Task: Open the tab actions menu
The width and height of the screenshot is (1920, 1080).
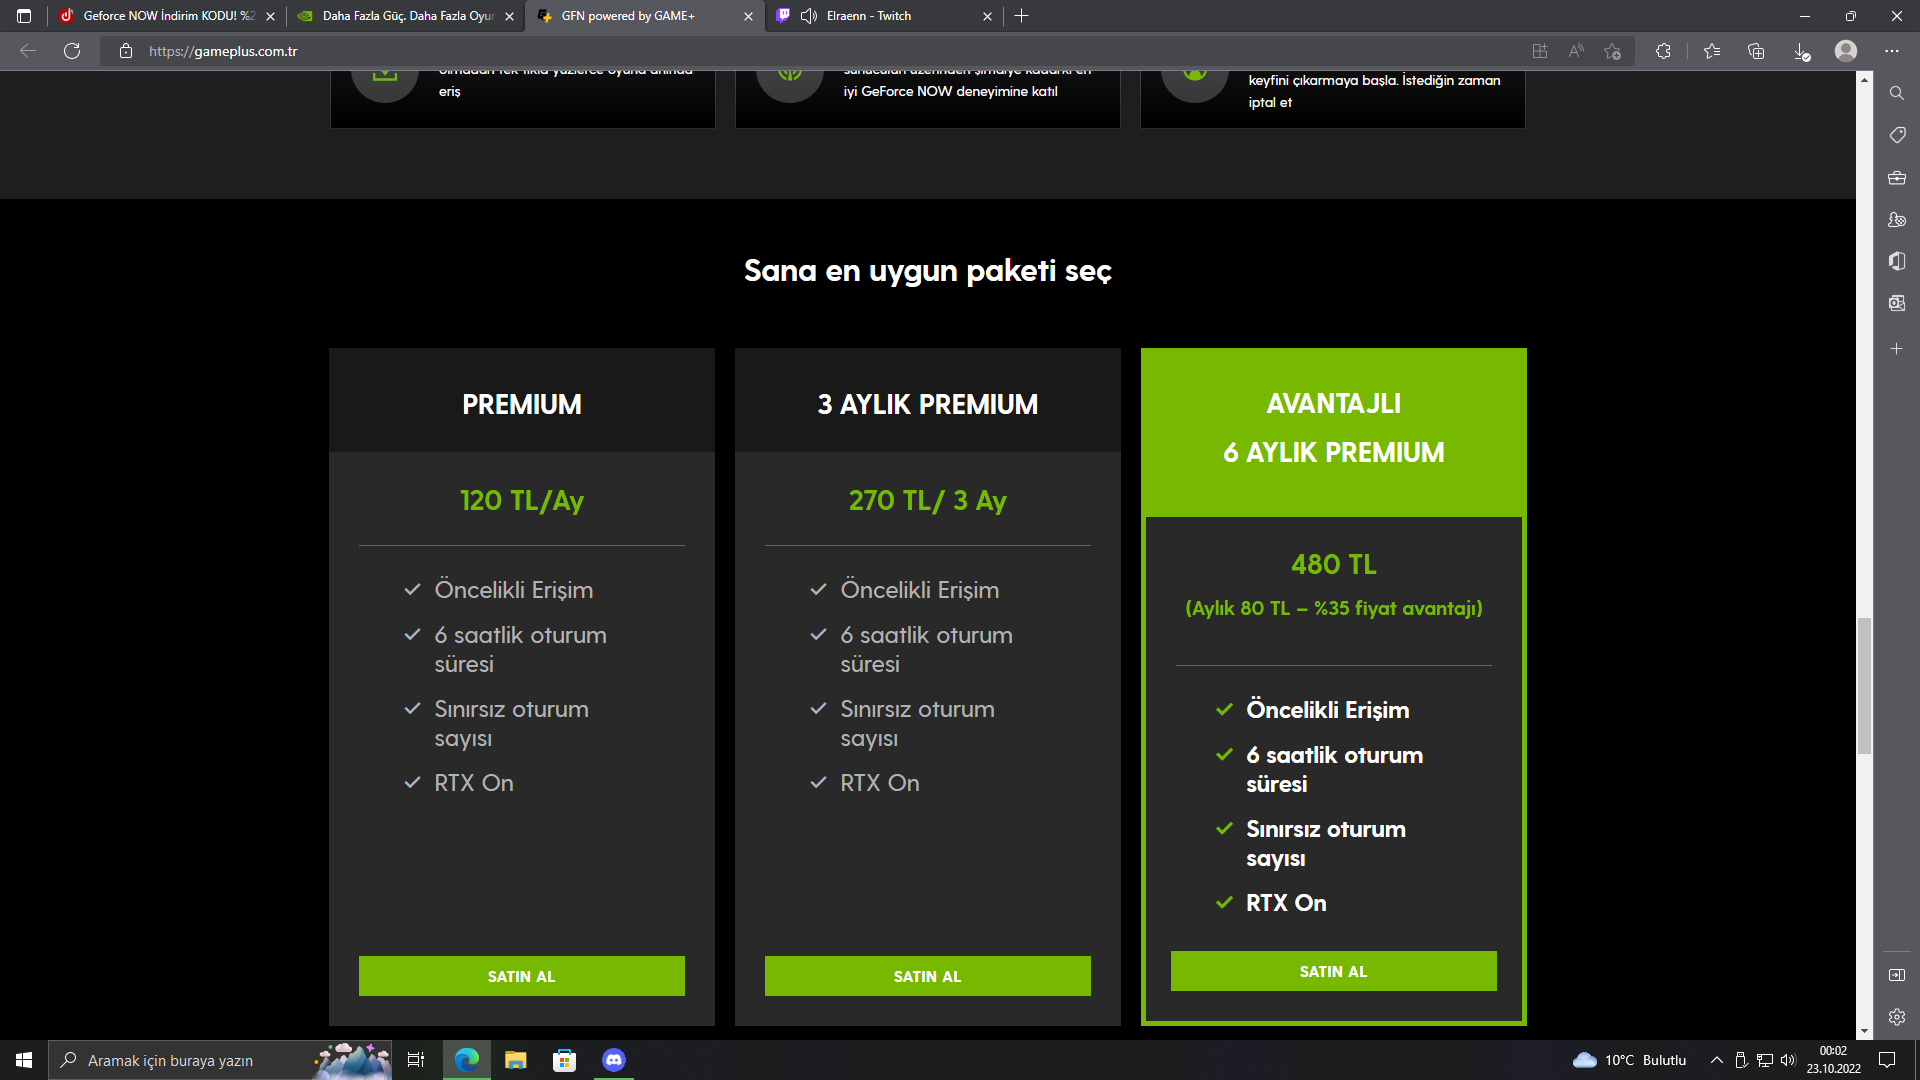Action: point(24,16)
